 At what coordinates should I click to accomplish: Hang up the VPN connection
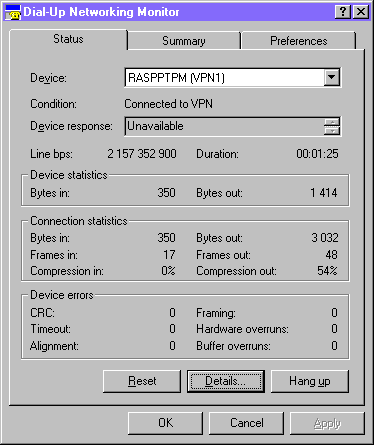pyautogui.click(x=310, y=381)
